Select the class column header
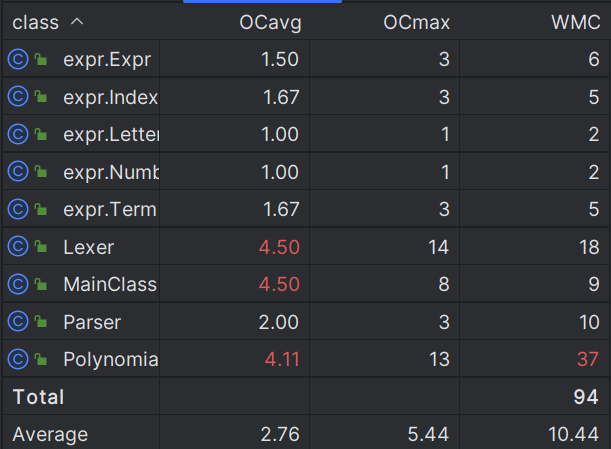The height and width of the screenshot is (449, 611). click(35, 23)
